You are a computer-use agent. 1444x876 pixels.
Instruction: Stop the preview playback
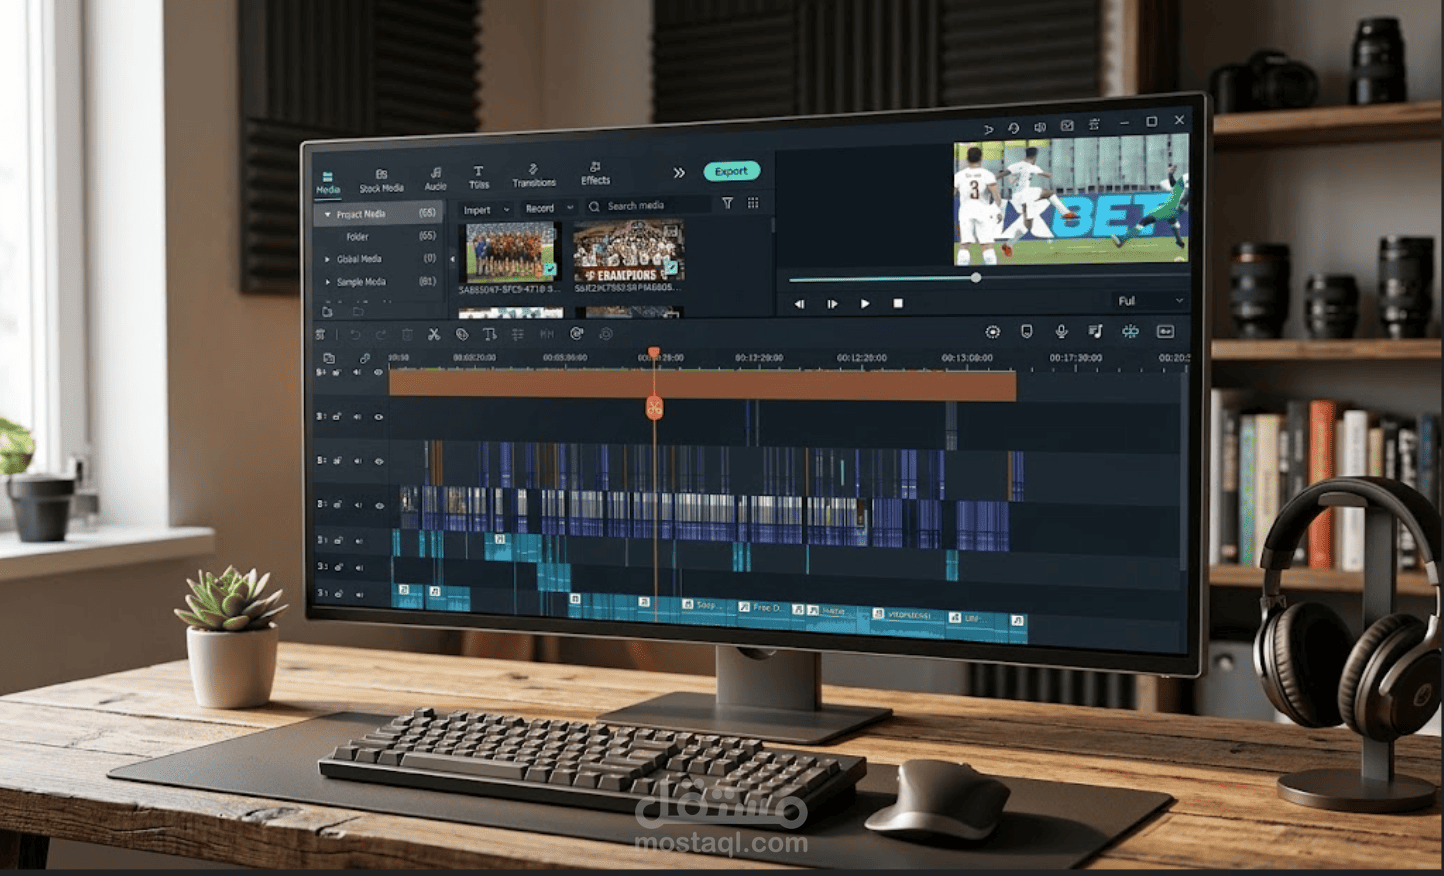[x=898, y=303]
